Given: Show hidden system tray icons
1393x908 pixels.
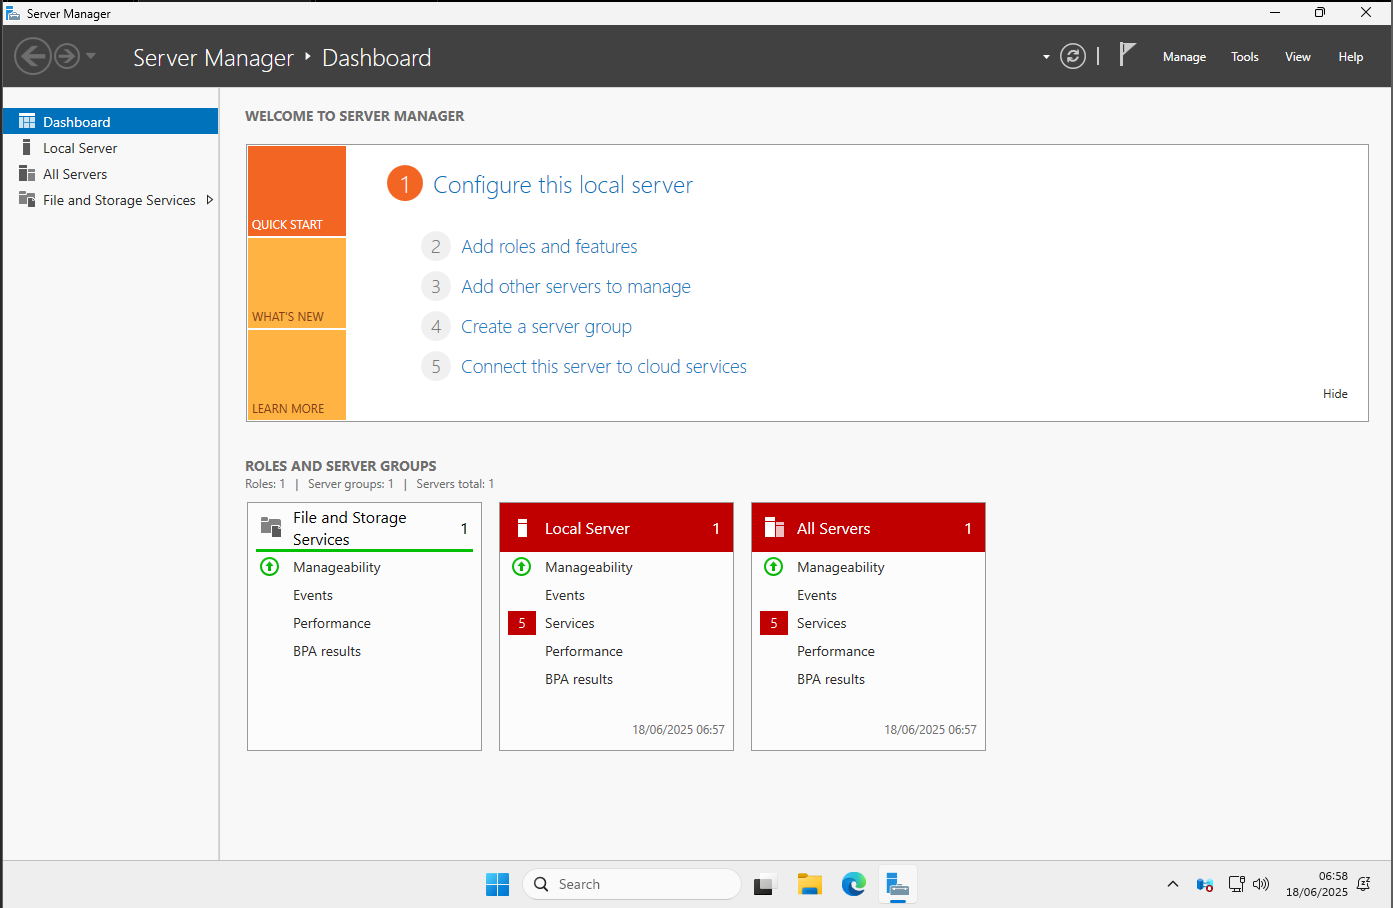Looking at the screenshot, I should pos(1173,884).
